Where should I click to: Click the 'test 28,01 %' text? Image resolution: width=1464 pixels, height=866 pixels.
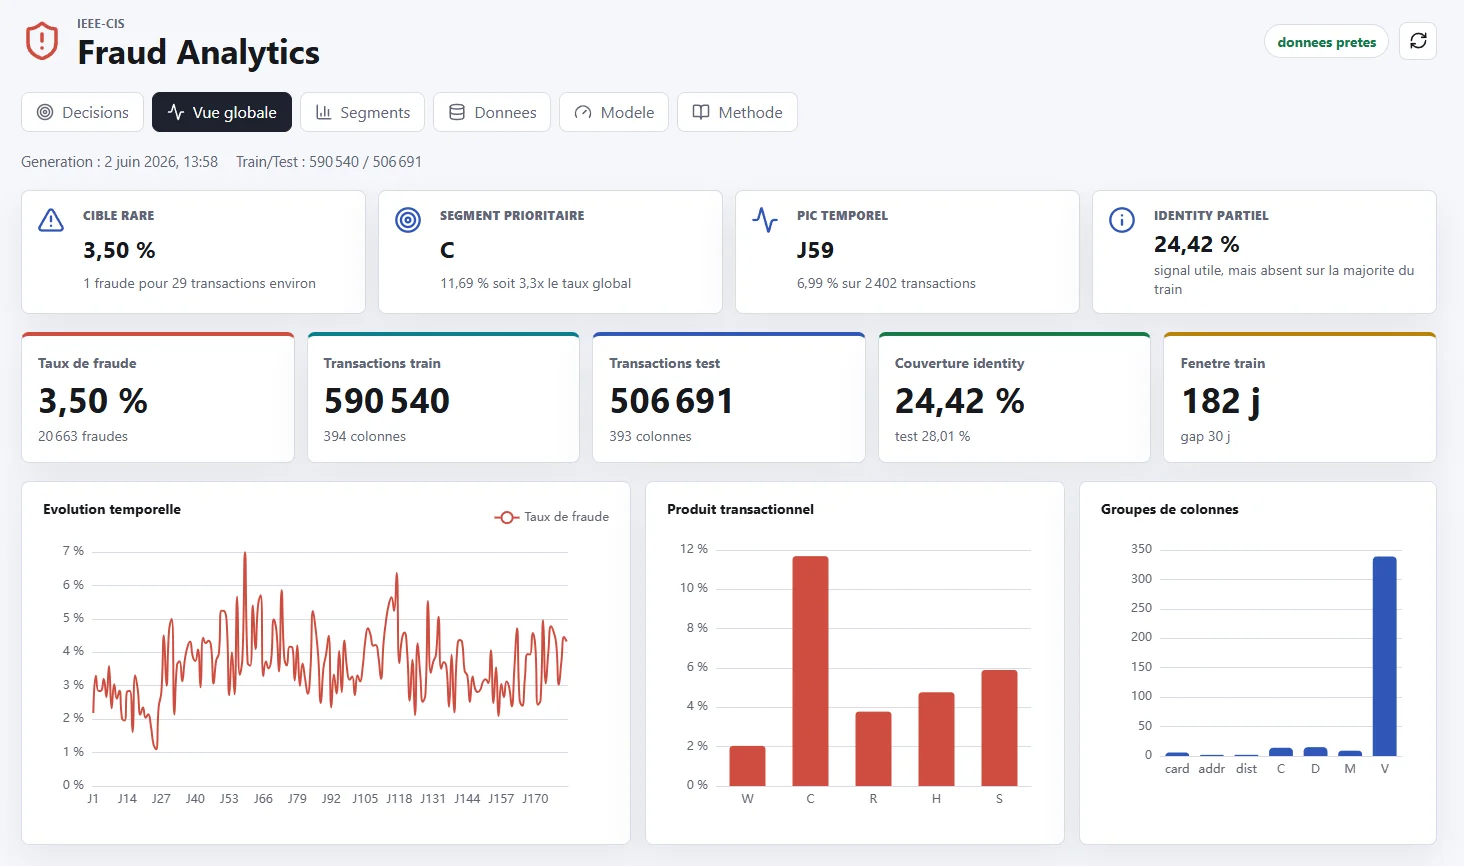pos(932,436)
